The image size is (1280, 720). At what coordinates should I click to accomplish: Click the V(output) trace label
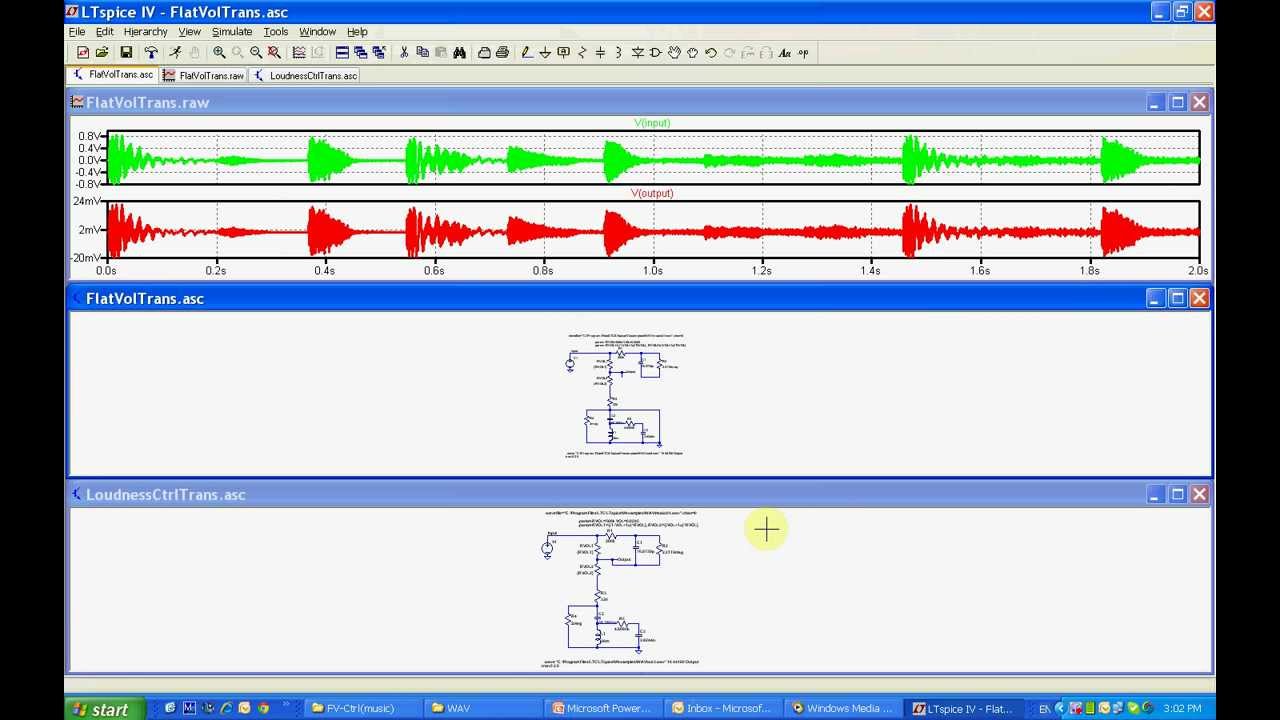click(652, 193)
